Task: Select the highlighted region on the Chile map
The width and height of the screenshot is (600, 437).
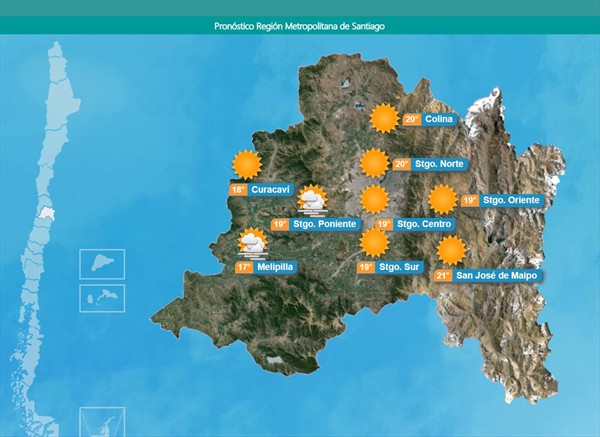Action: pyautogui.click(x=45, y=215)
